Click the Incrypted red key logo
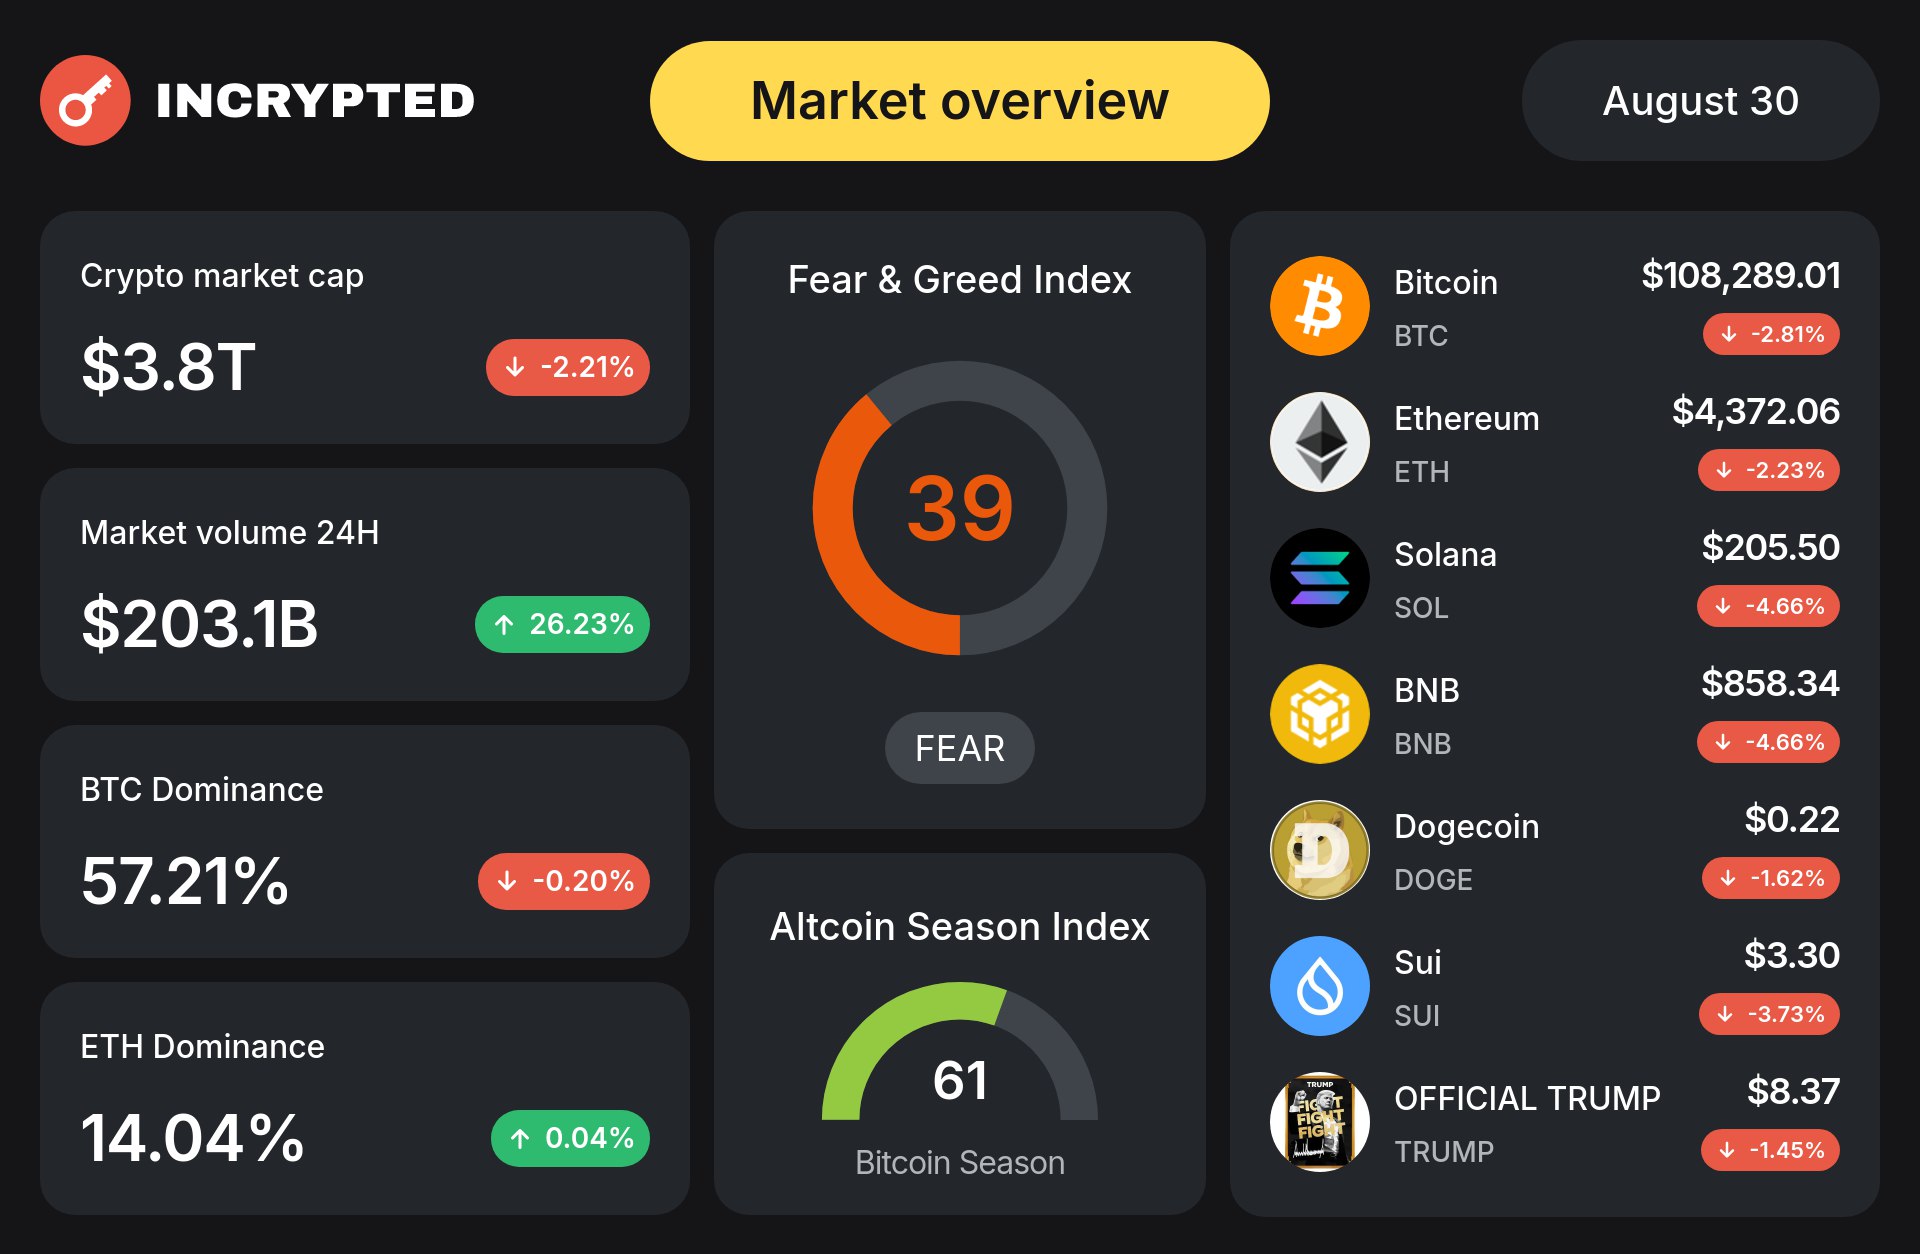Screen dimensions: 1920x1254 pos(85,100)
